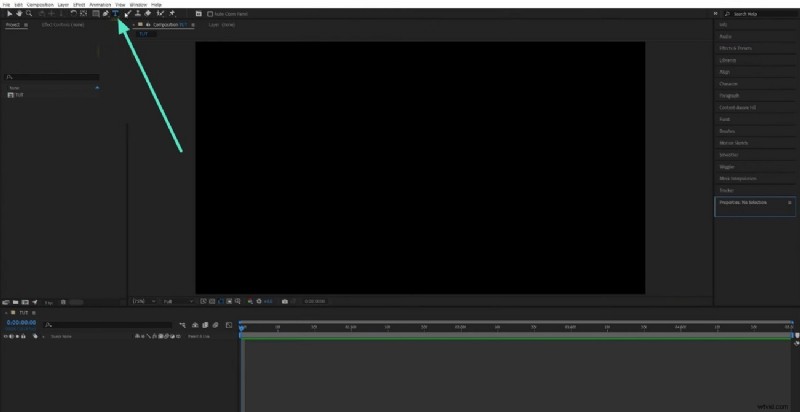Open the Edit menu

click(x=18, y=5)
